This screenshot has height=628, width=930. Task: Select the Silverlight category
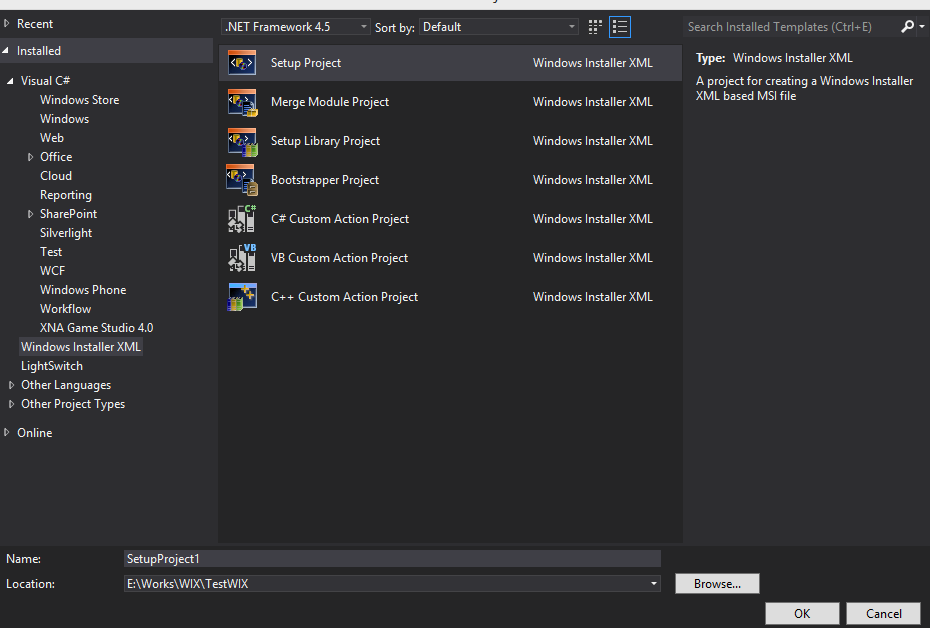point(66,232)
